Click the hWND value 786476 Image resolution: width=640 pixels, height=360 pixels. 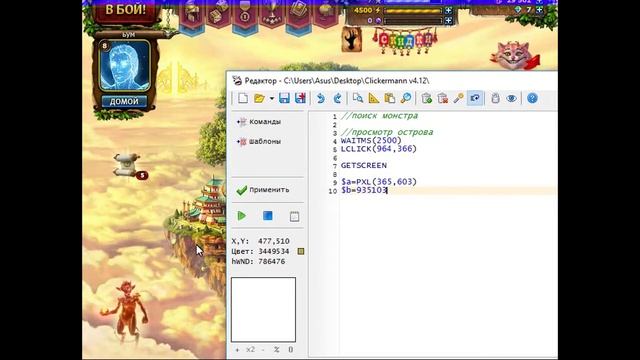pos(272,262)
